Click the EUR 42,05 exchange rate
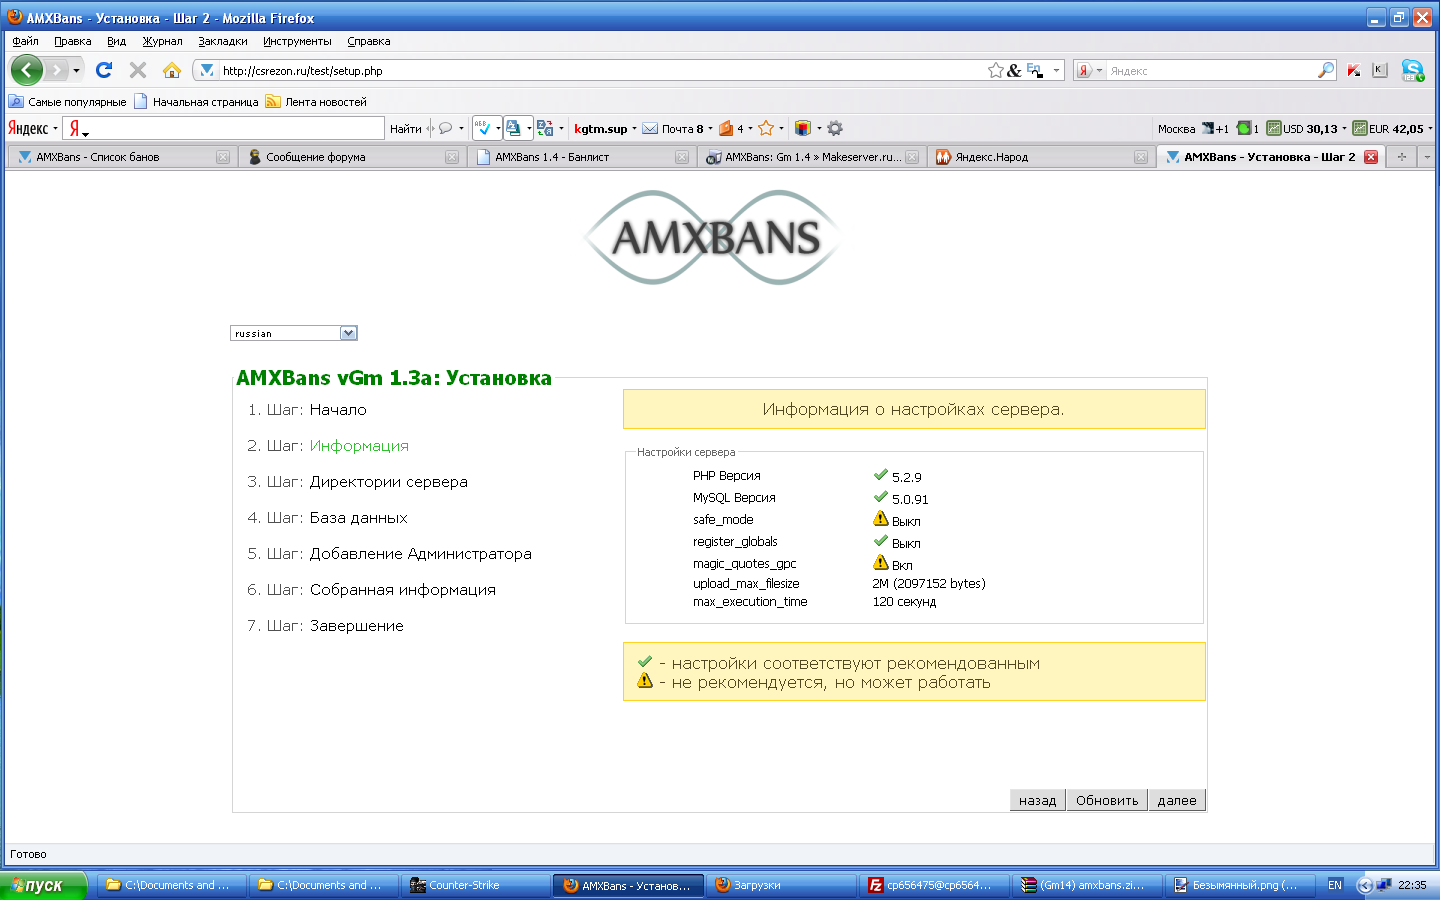 1388,128
